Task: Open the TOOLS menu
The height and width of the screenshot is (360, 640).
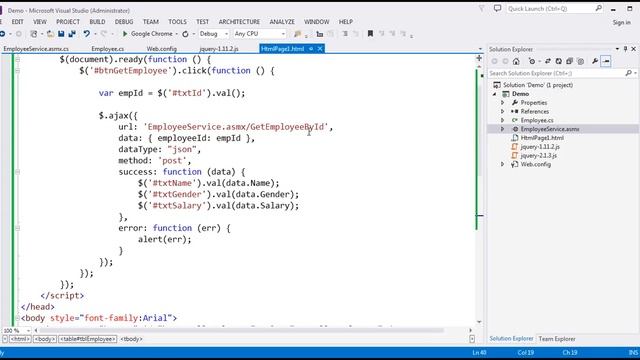Action: pyautogui.click(x=177, y=22)
